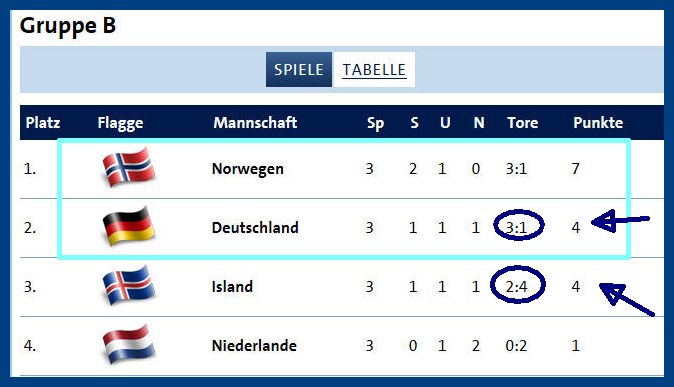Click the Iceland flag icon
This screenshot has width=674, height=387.
coord(129,285)
